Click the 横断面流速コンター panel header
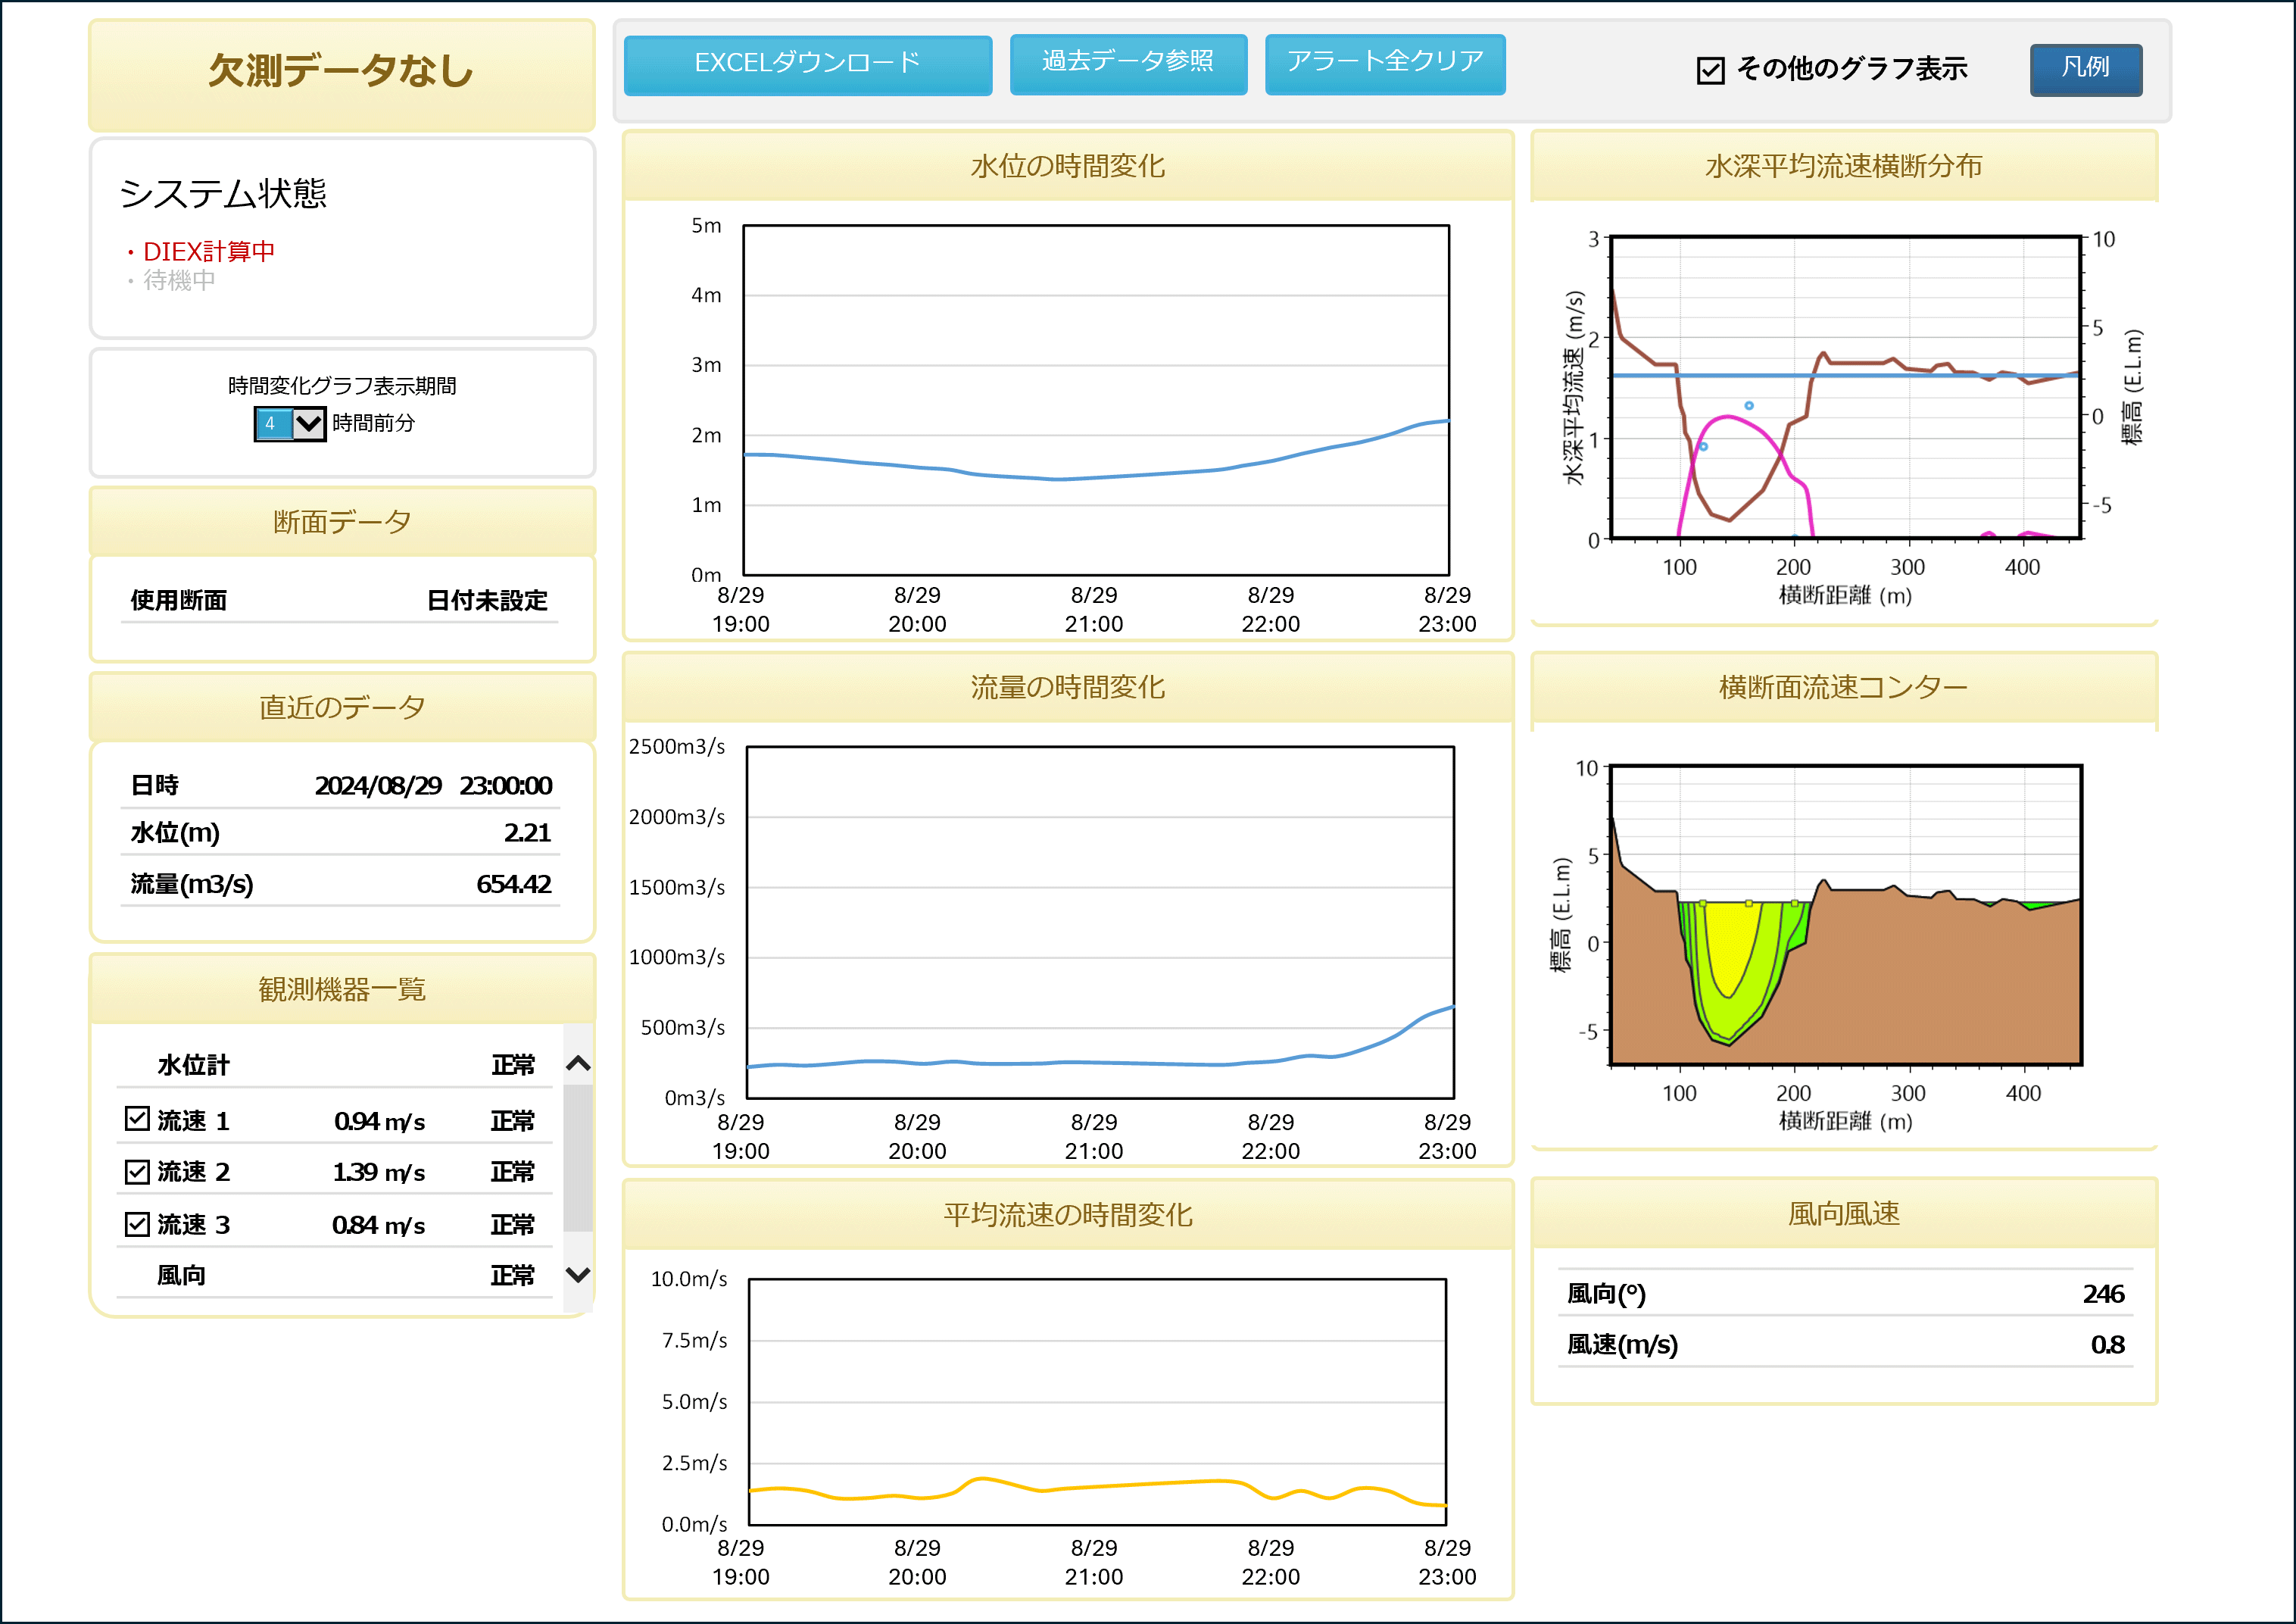 point(1842,687)
